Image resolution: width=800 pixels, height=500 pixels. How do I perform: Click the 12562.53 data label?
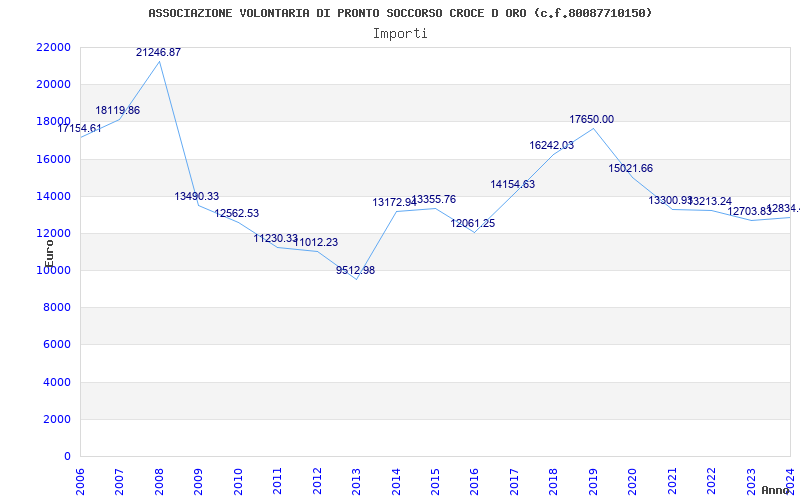point(236,214)
